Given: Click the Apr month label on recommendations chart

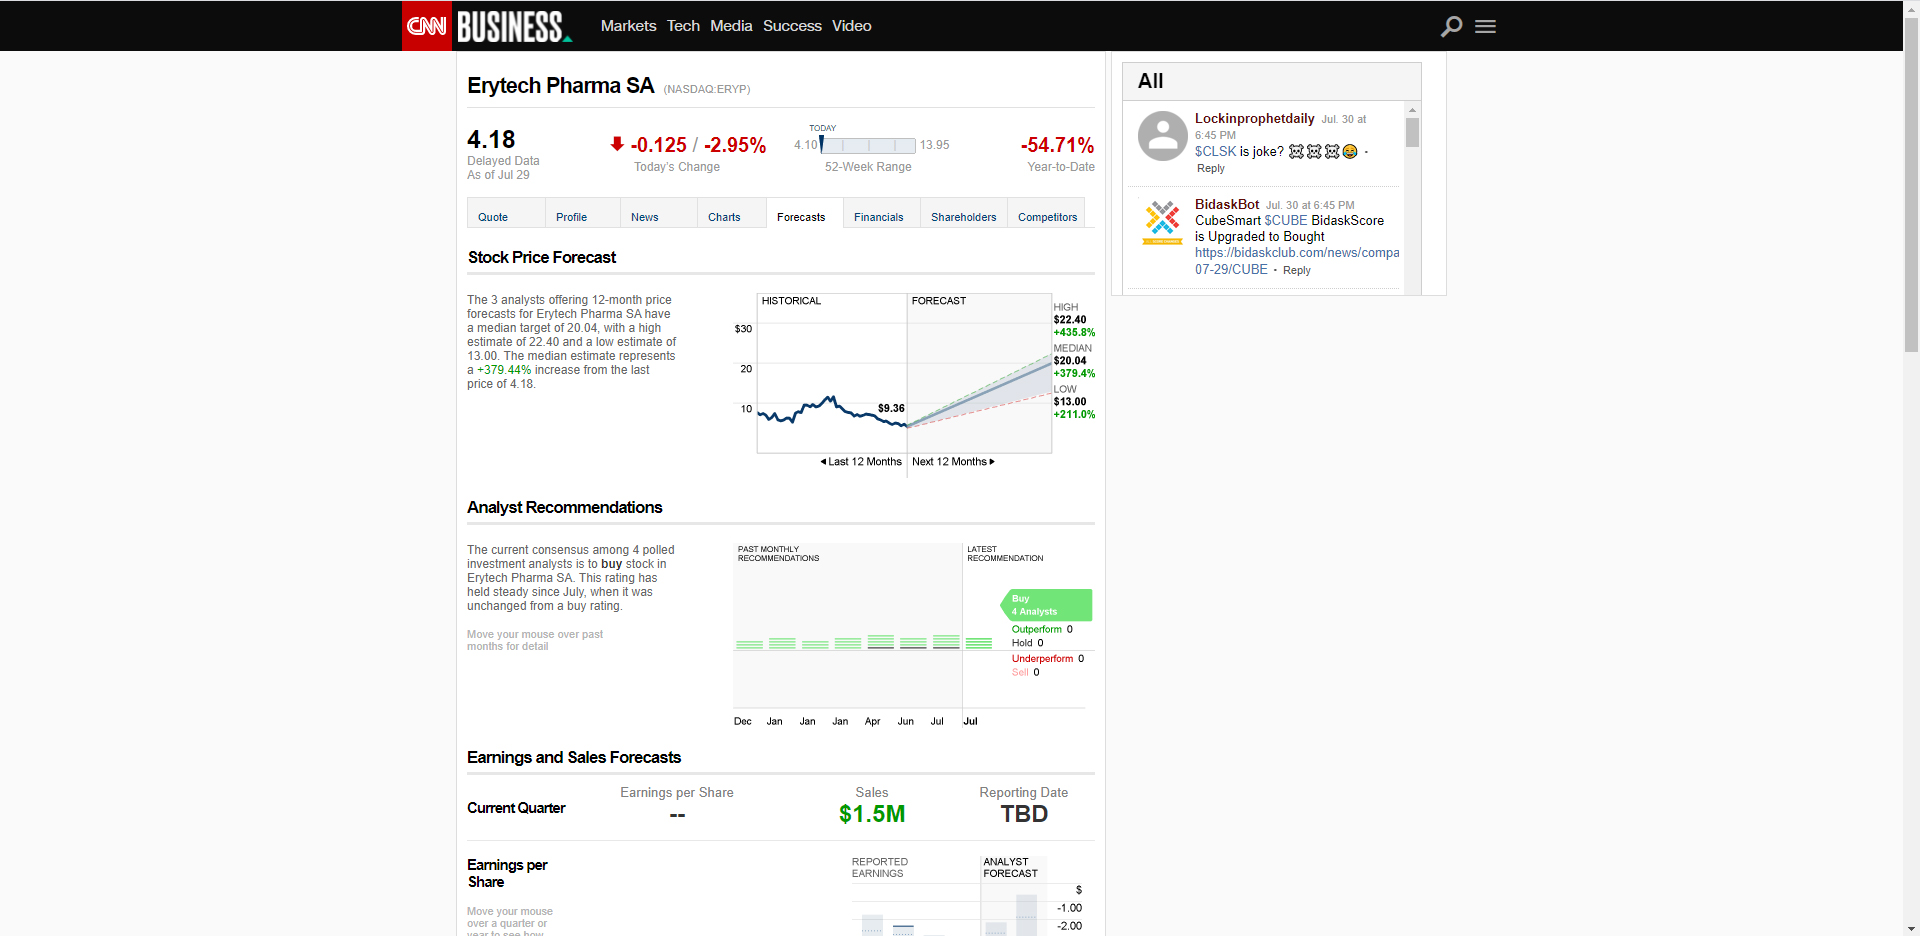Looking at the screenshot, I should coord(872,722).
